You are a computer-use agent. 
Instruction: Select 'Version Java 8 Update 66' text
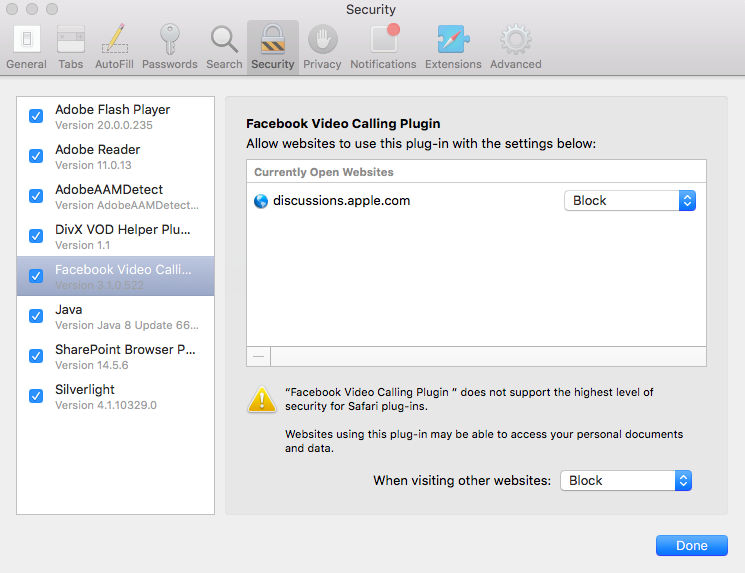(x=127, y=325)
